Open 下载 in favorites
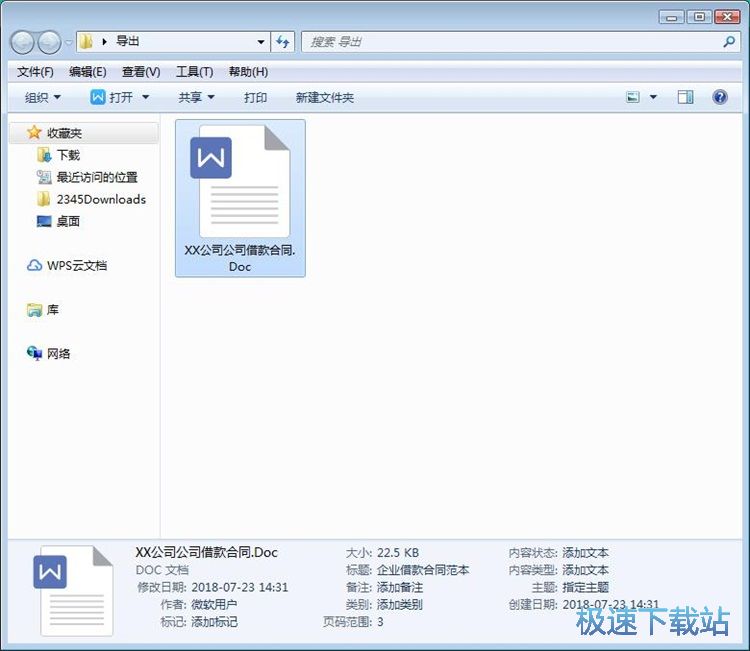The width and height of the screenshot is (750, 651). 68,155
